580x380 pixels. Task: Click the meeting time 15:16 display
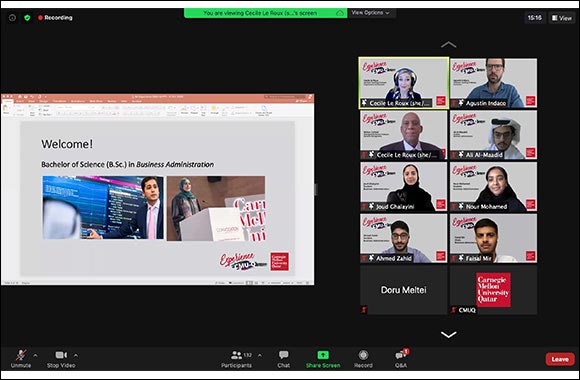point(535,18)
